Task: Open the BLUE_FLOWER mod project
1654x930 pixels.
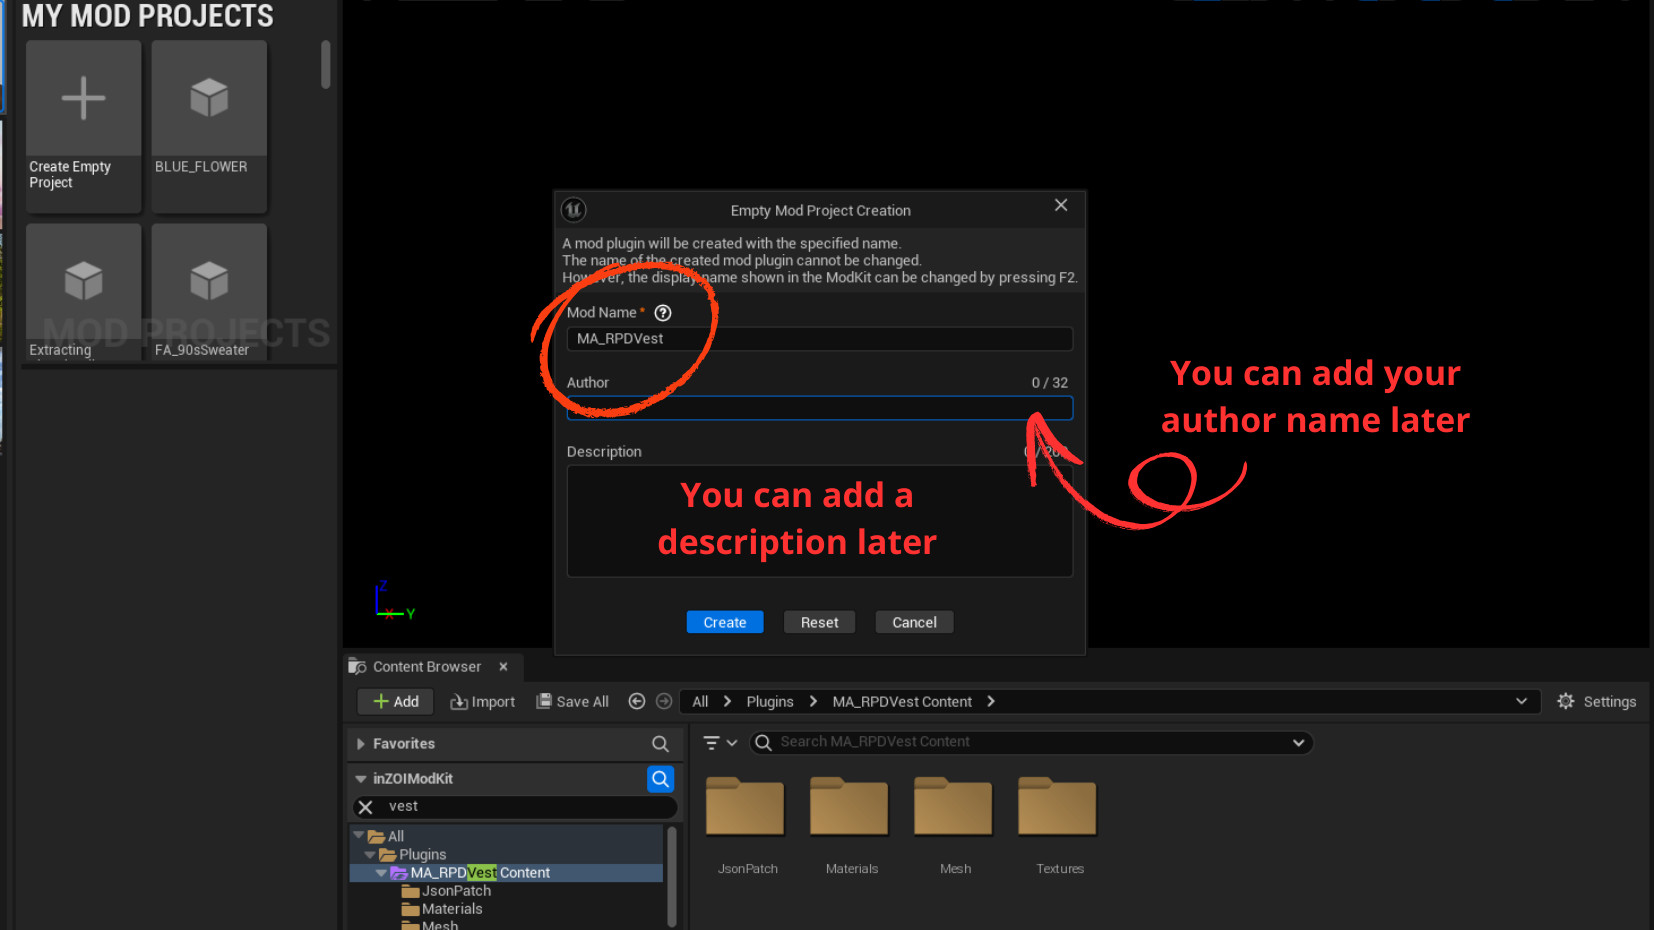Action: click(x=209, y=100)
